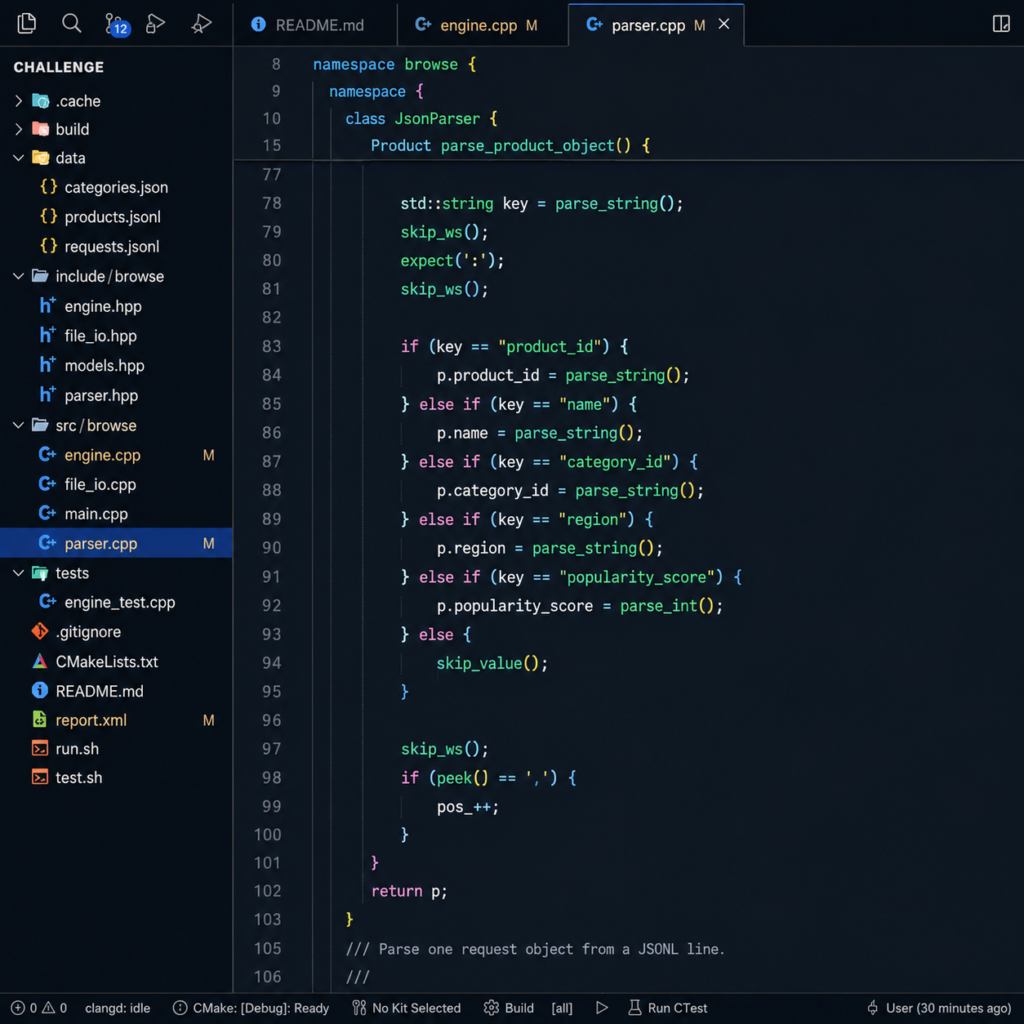Open the Run and Debug view
The width and height of the screenshot is (1024, 1024).
click(155, 24)
